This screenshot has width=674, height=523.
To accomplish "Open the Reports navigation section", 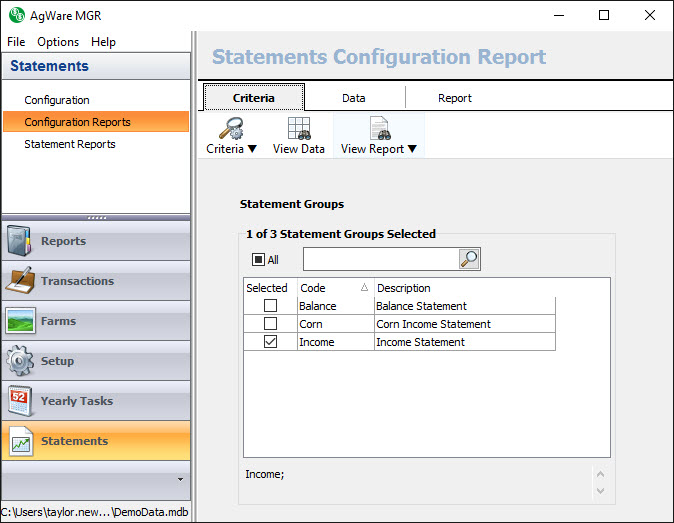I will tap(95, 241).
